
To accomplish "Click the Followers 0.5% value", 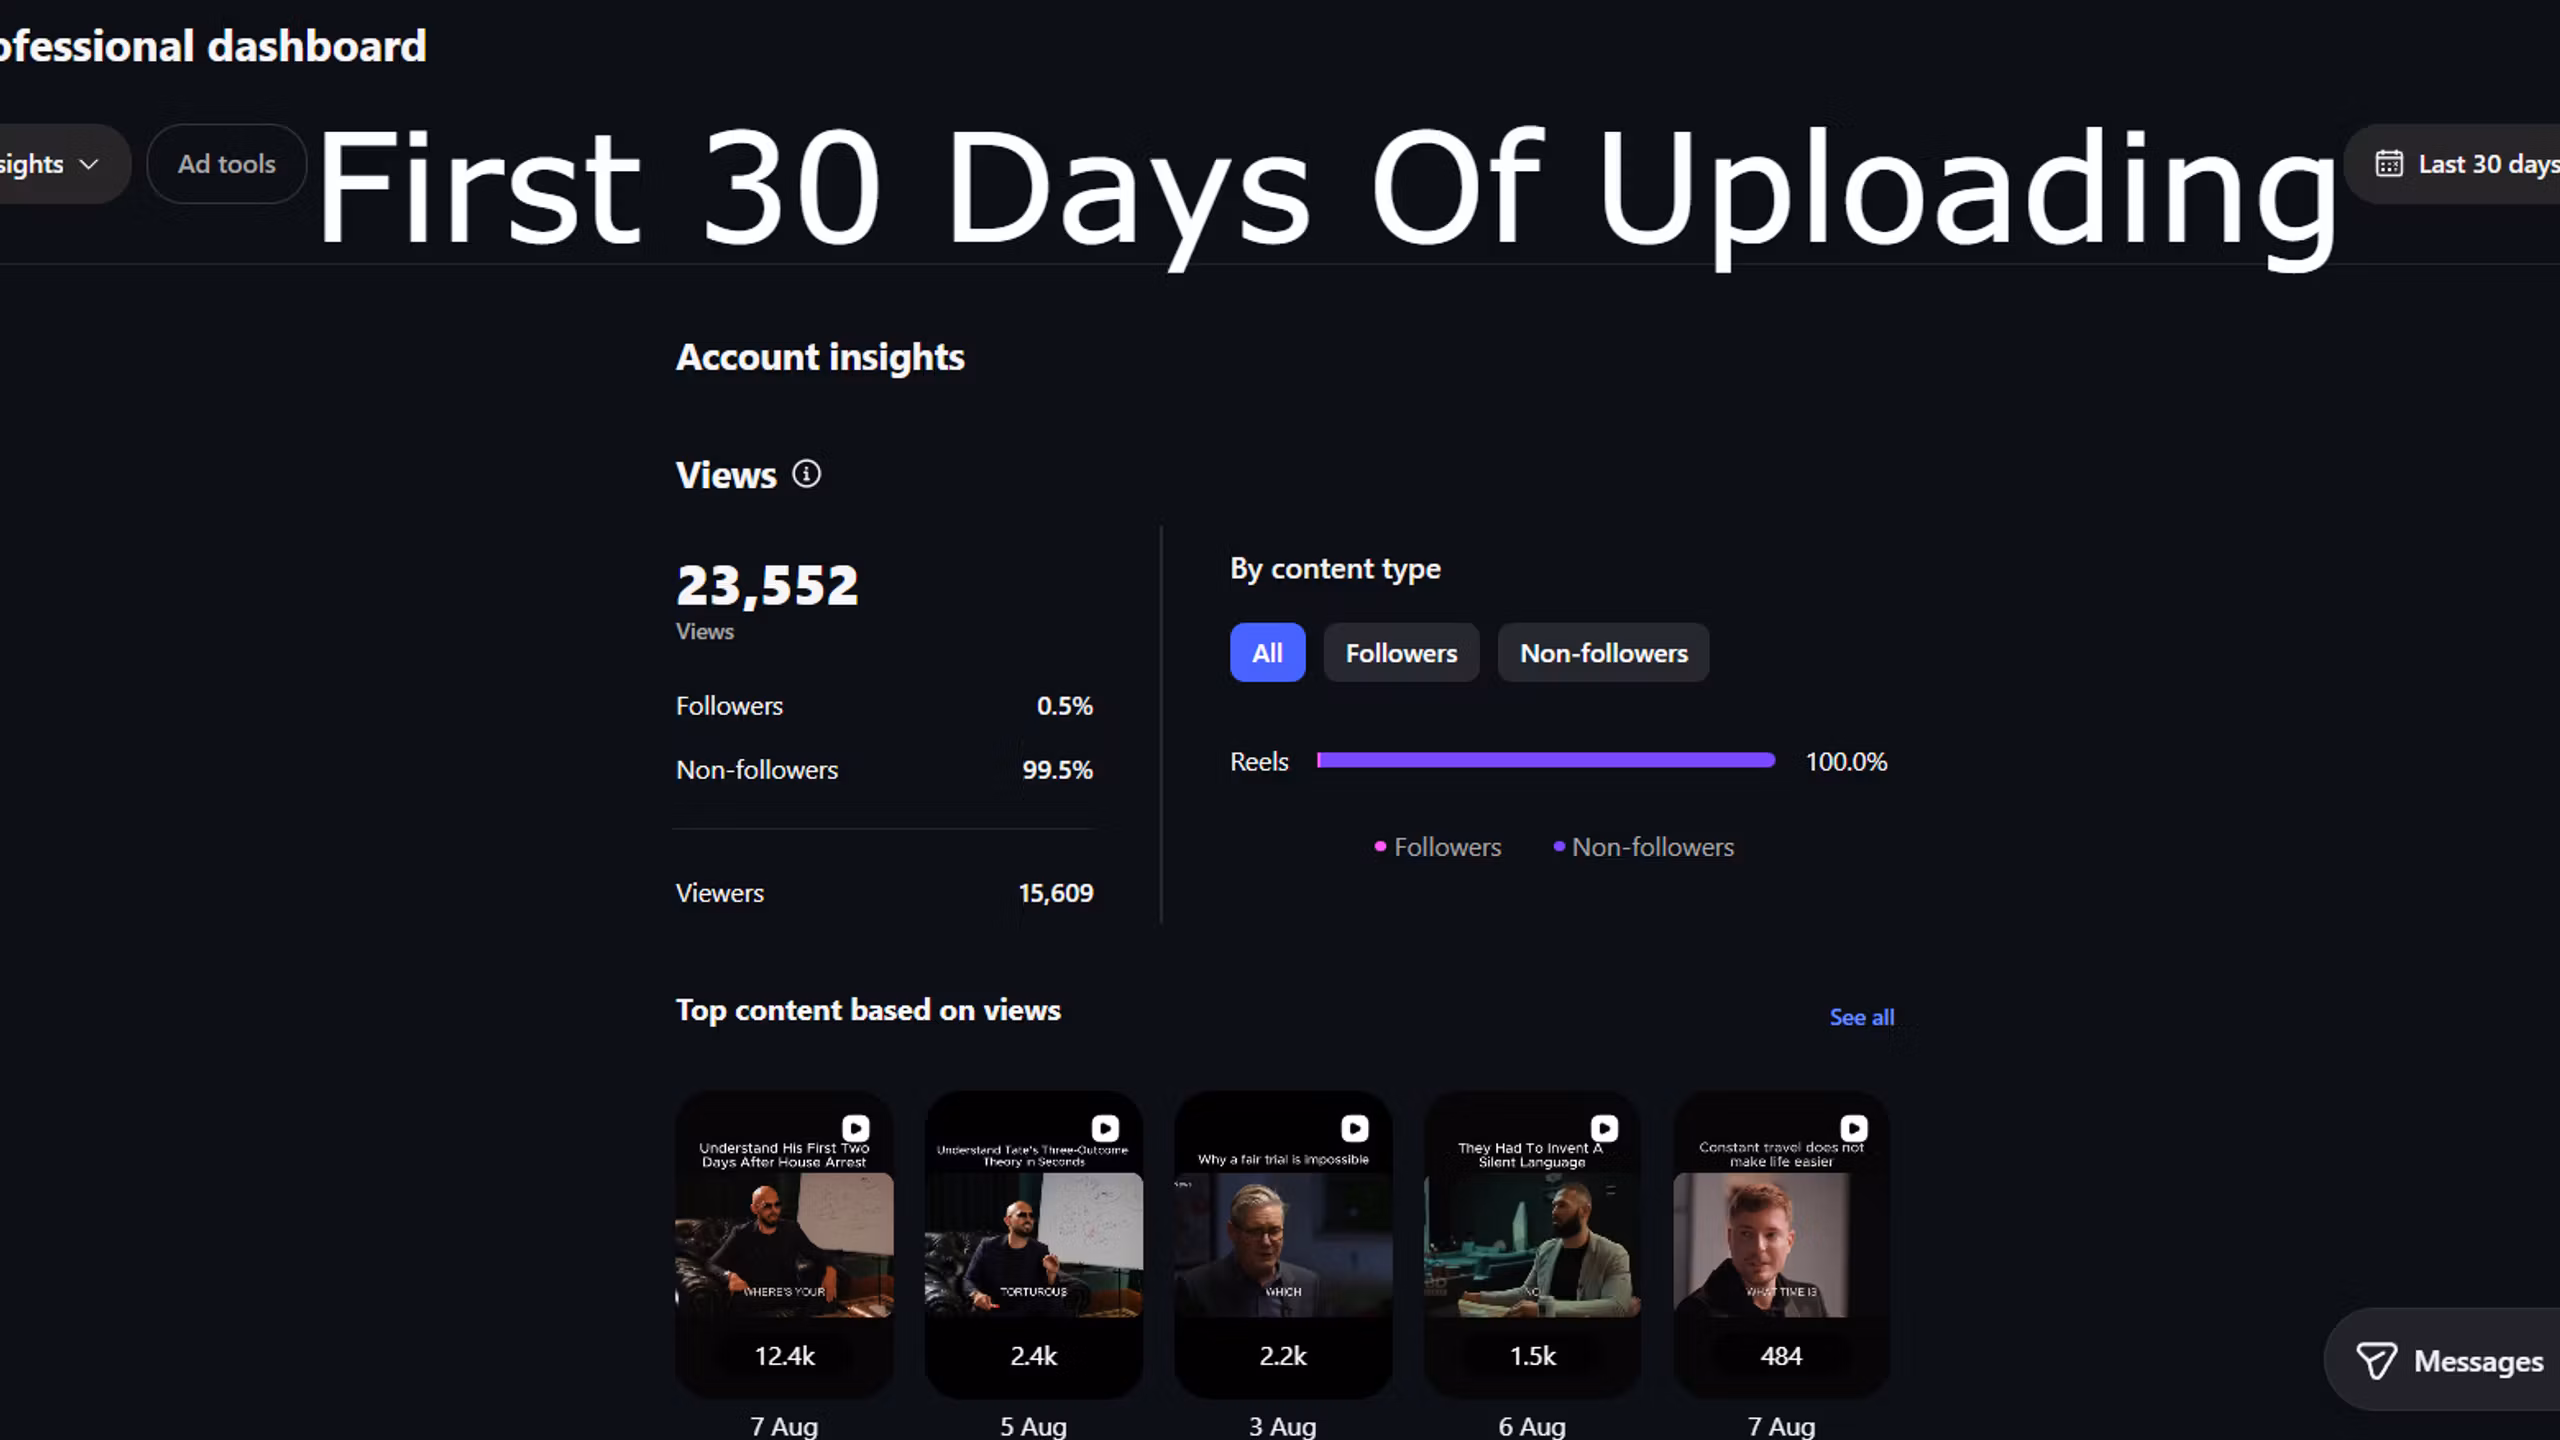I will coord(1064,706).
